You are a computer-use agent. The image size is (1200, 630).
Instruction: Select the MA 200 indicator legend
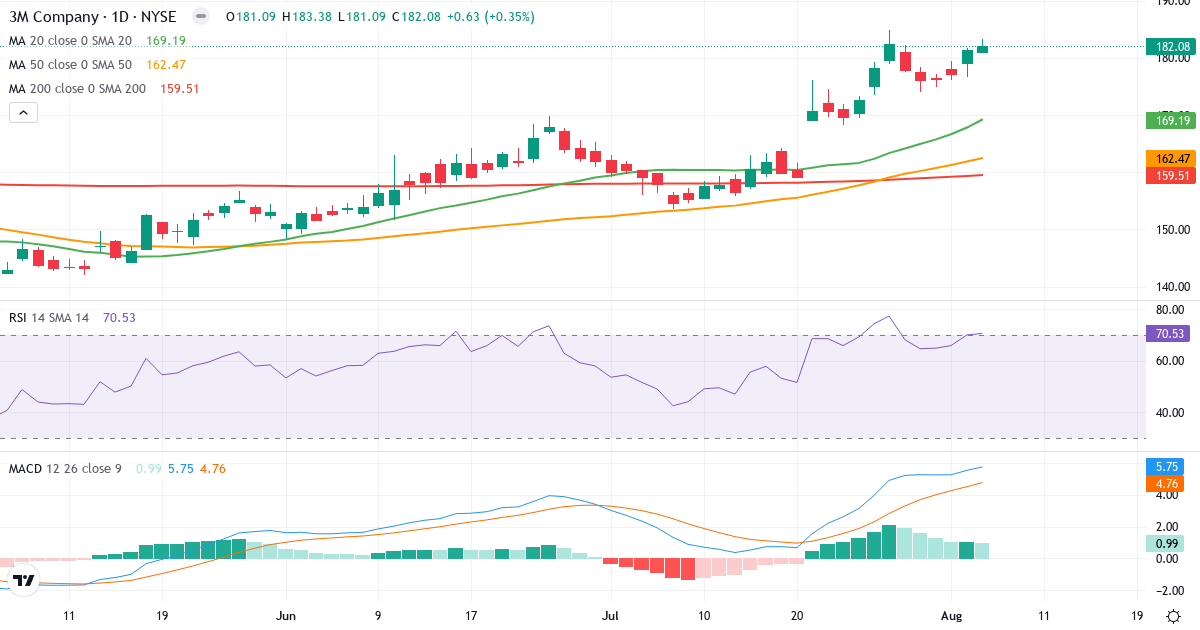click(77, 89)
